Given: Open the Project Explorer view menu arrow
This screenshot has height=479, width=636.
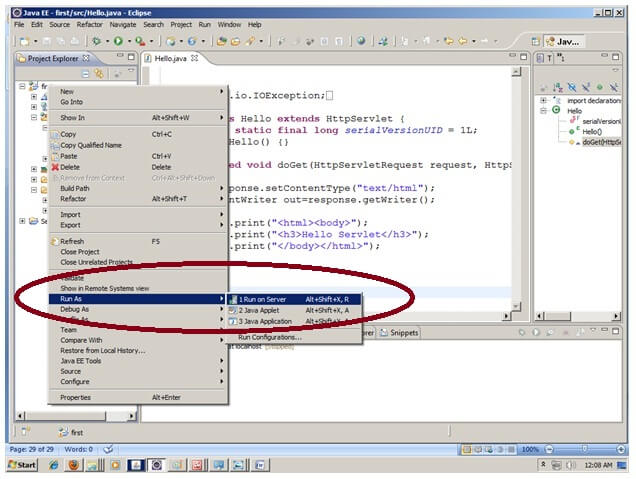Looking at the screenshot, I should pyautogui.click(x=131, y=71).
